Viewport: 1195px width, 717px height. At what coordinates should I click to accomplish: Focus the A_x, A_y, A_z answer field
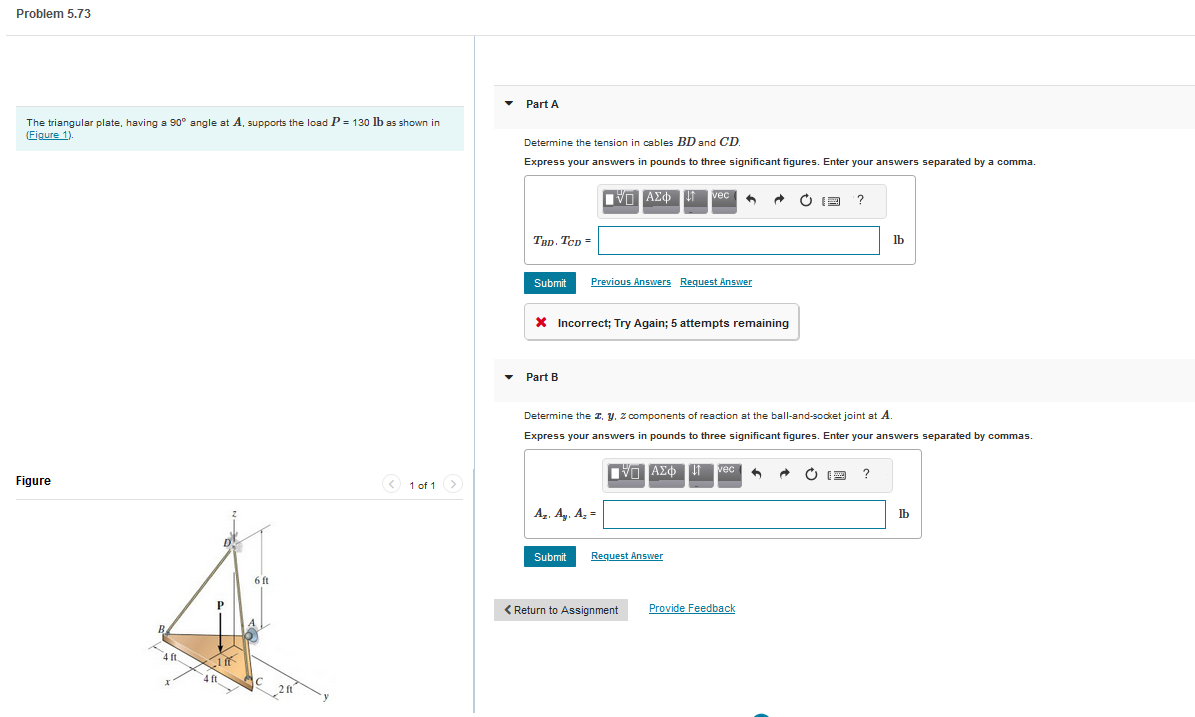pyautogui.click(x=744, y=514)
